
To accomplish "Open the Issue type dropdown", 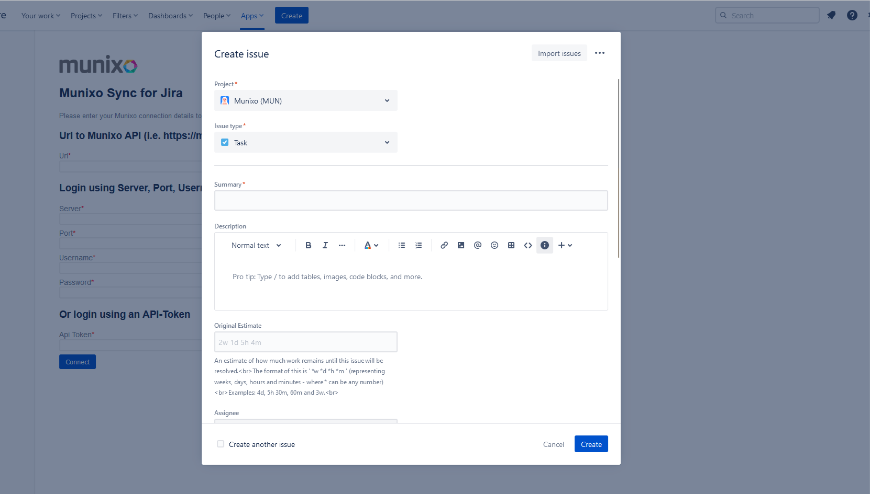I will 306,143.
